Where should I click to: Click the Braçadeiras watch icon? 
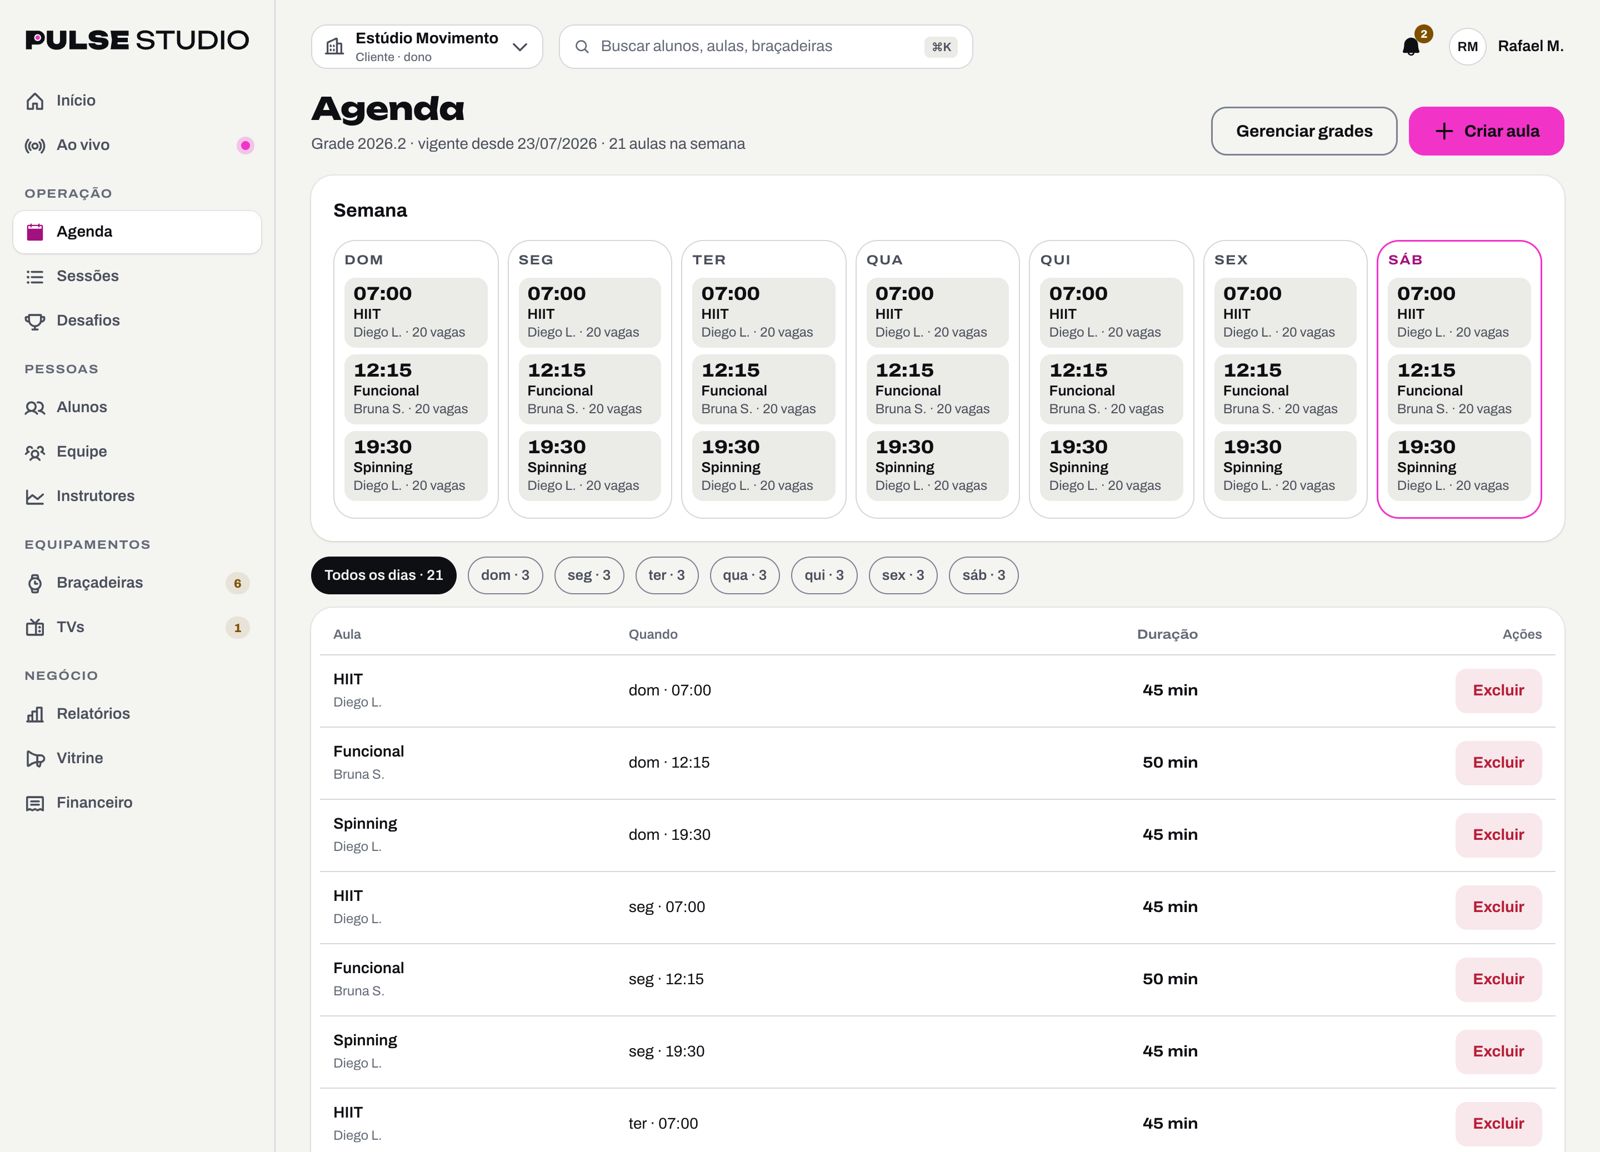click(35, 583)
